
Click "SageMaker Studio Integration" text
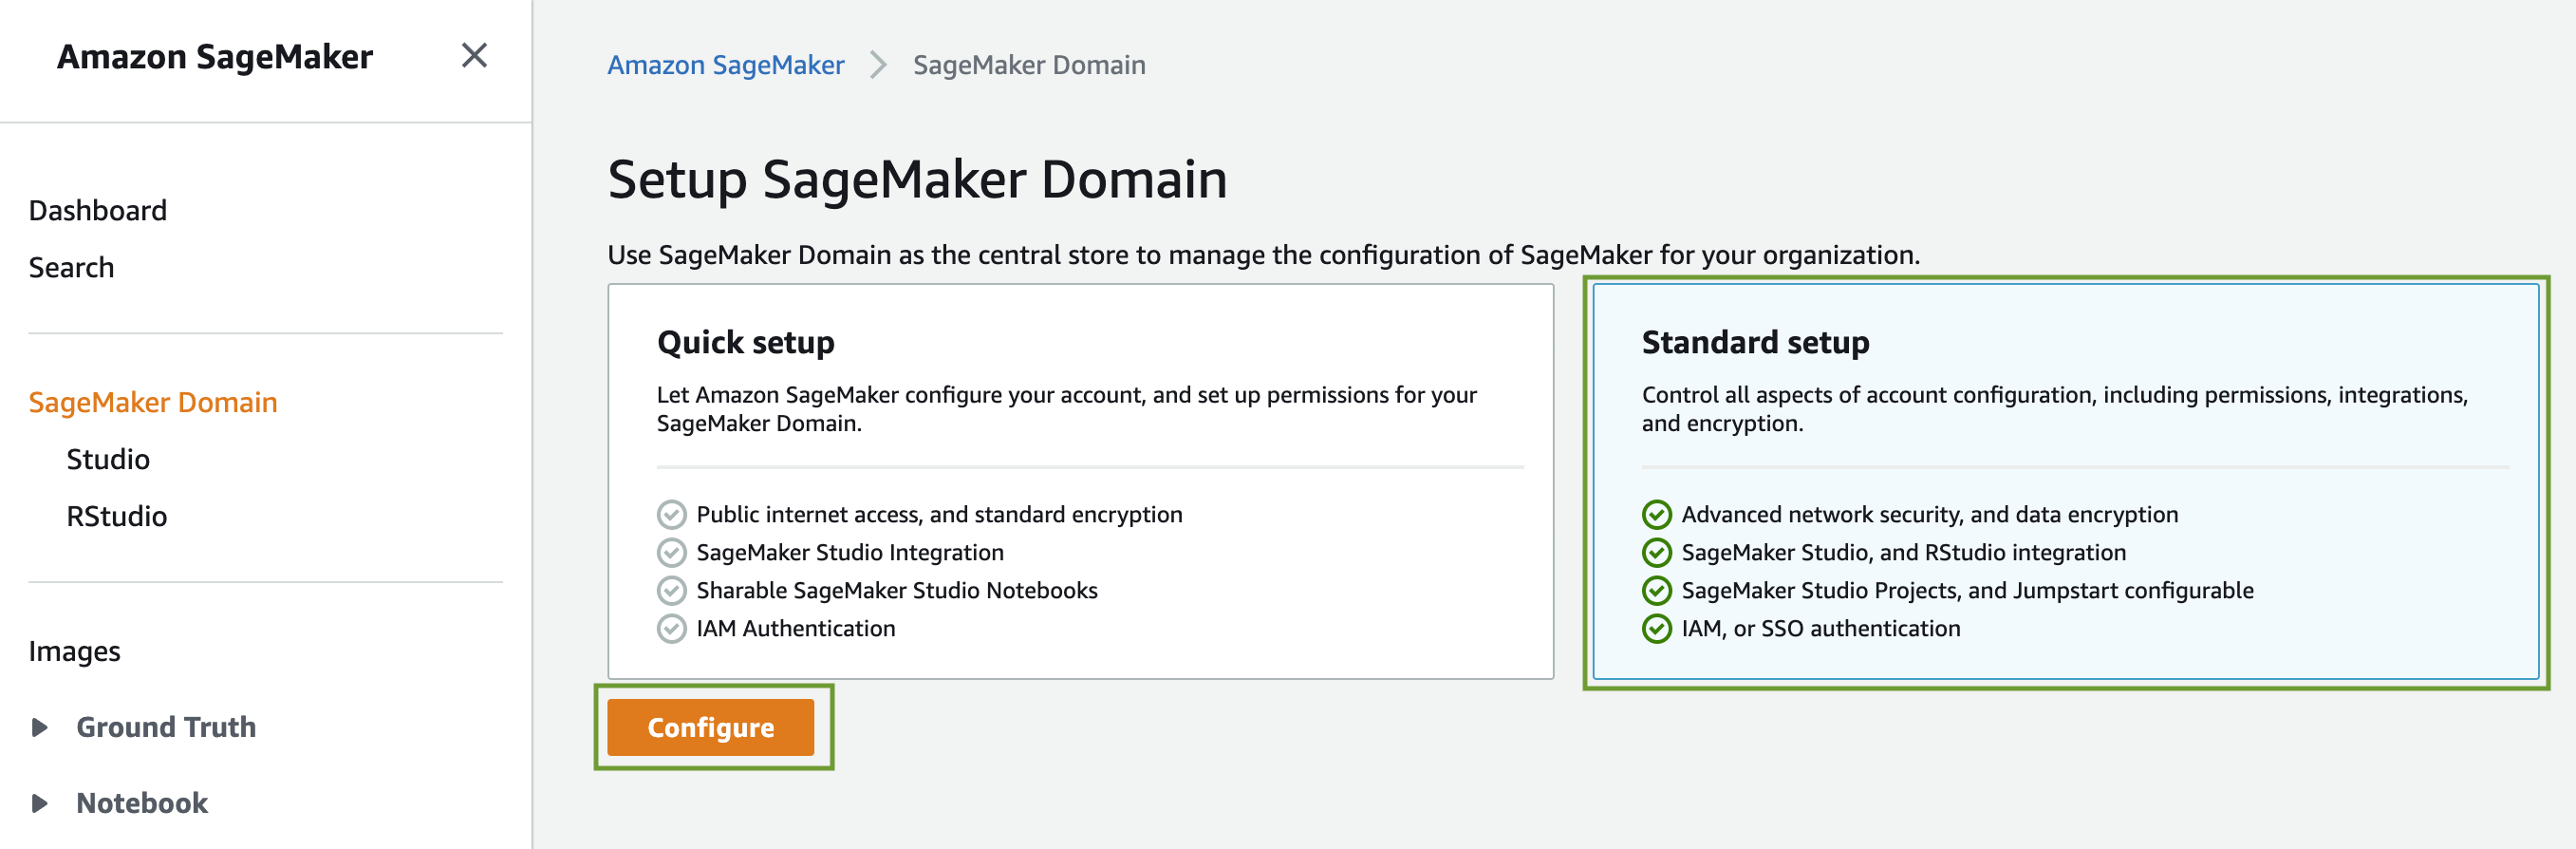[x=850, y=552]
